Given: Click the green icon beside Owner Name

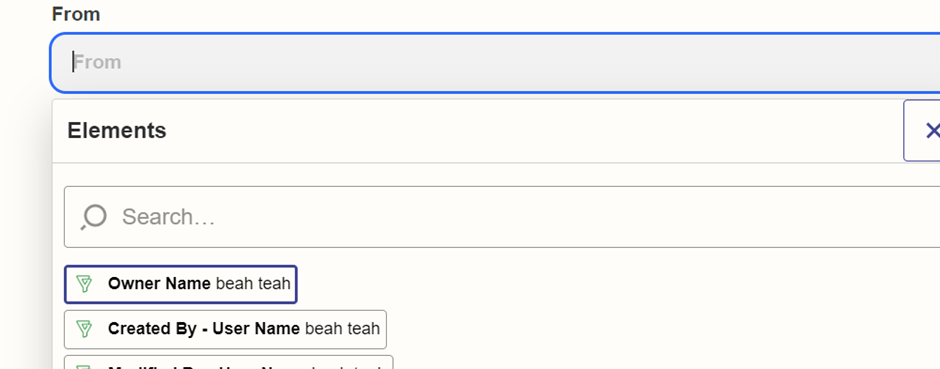Looking at the screenshot, I should point(85,284).
